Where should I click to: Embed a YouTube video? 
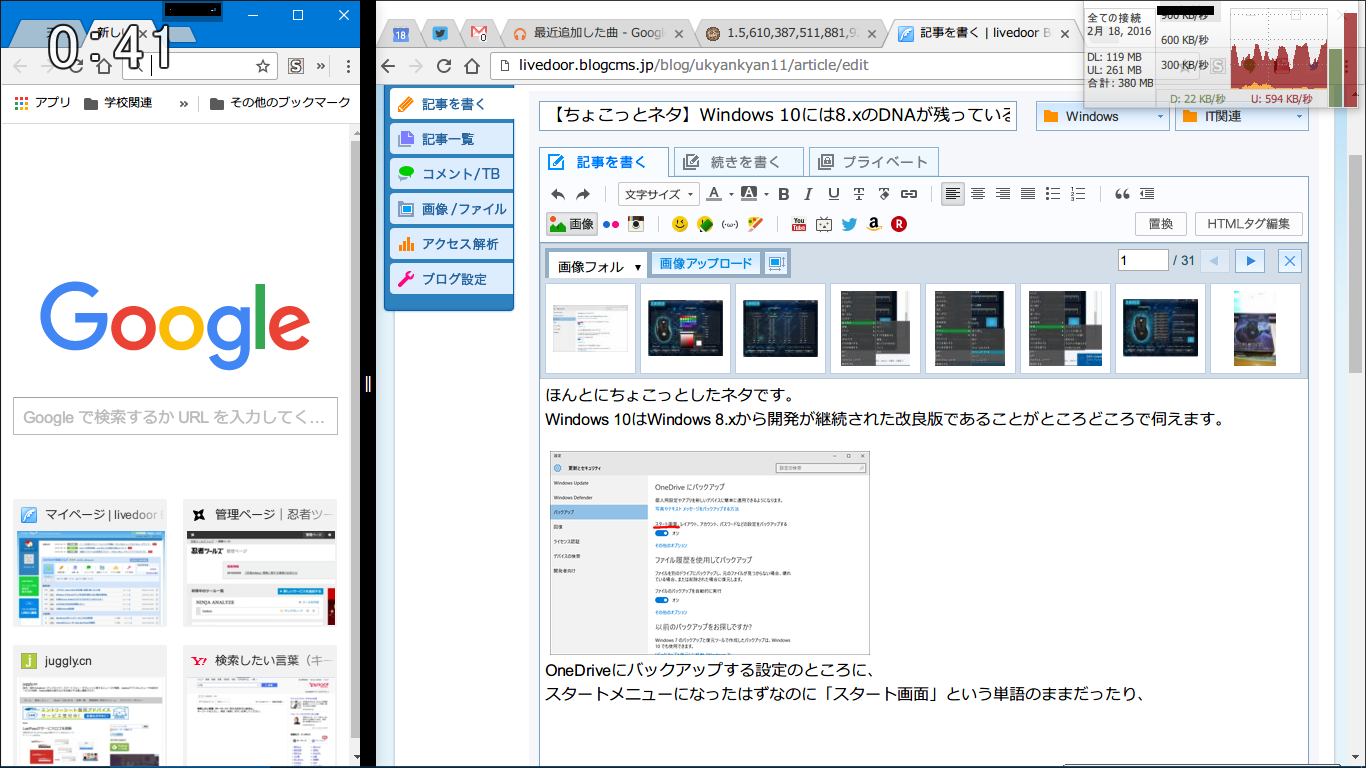(799, 224)
